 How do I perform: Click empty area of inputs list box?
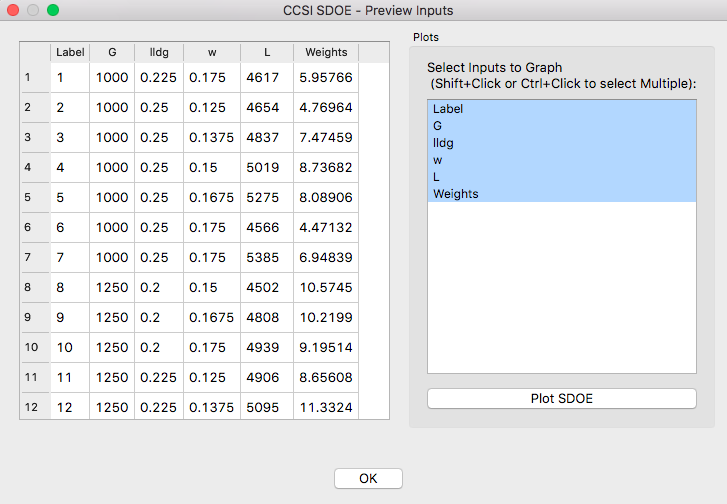(561, 290)
